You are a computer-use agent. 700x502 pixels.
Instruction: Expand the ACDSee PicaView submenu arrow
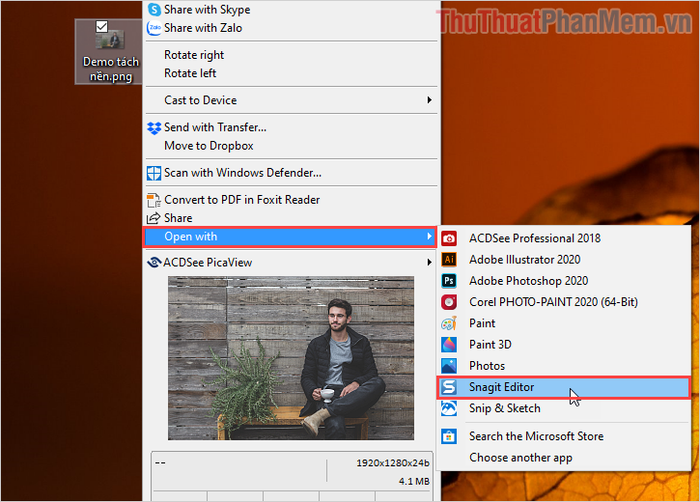click(429, 262)
